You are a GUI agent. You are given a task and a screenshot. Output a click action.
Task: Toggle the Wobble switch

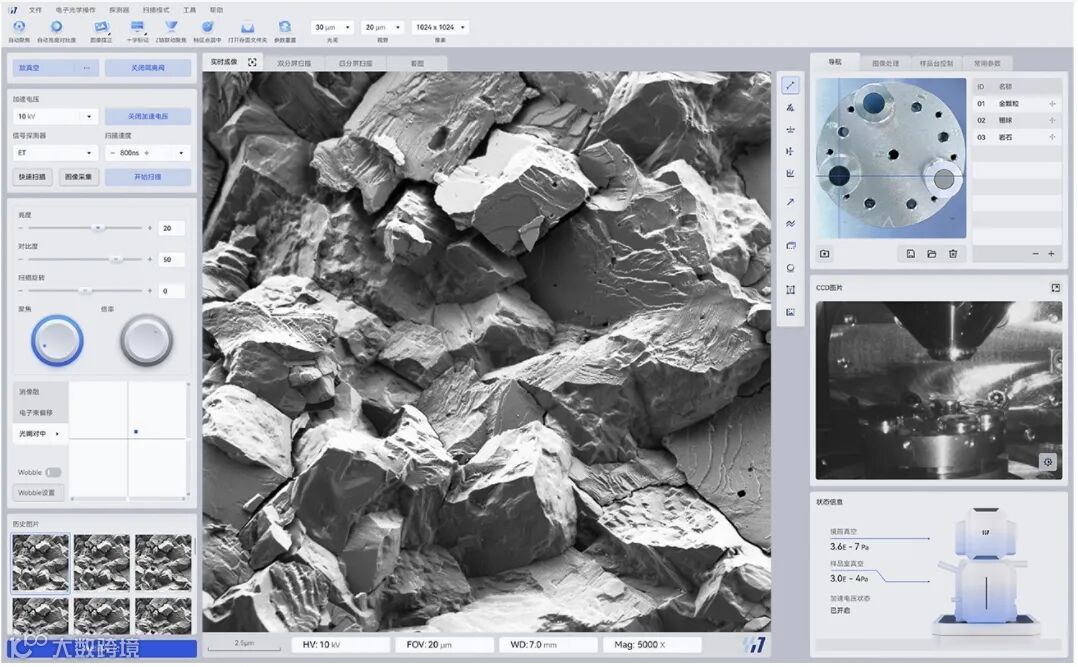point(53,472)
